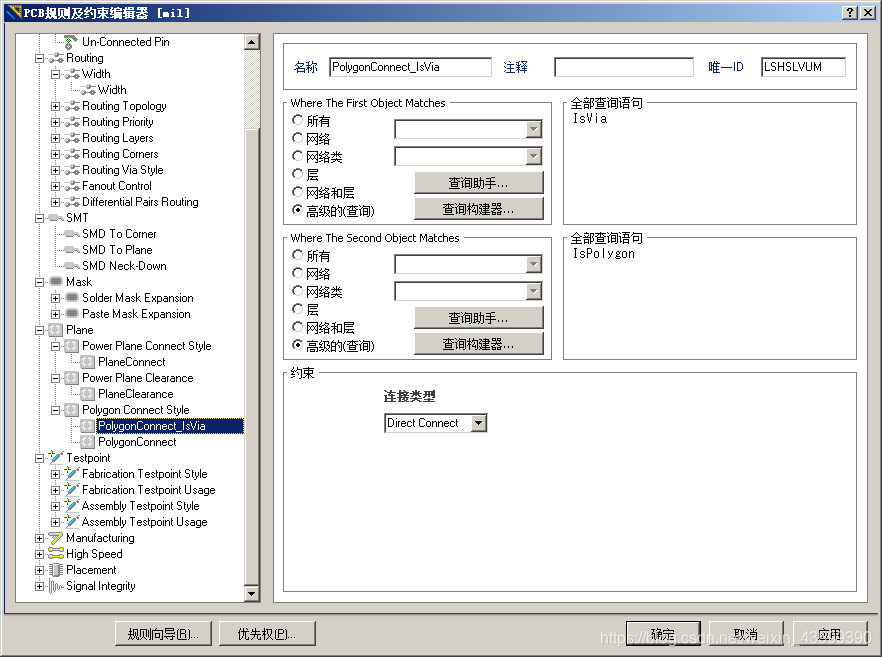
Task: Select 所有 radio in first object matches
Action: pyautogui.click(x=298, y=121)
